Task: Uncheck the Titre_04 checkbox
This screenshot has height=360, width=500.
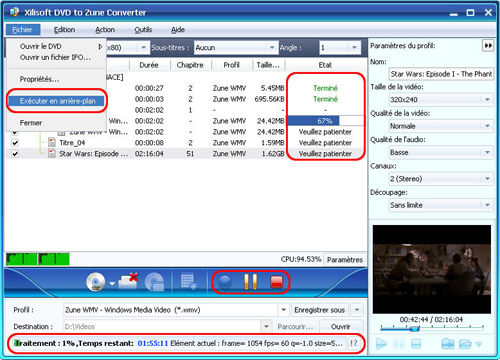Action: pos(15,143)
